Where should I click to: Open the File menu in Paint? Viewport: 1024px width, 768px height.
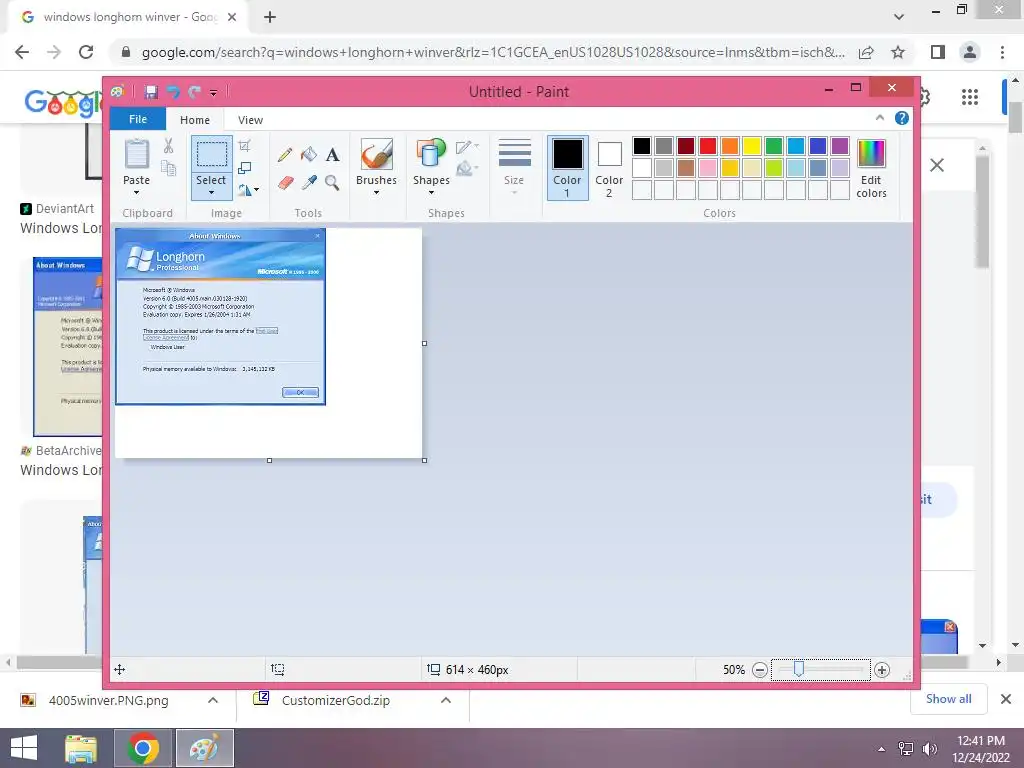click(138, 119)
